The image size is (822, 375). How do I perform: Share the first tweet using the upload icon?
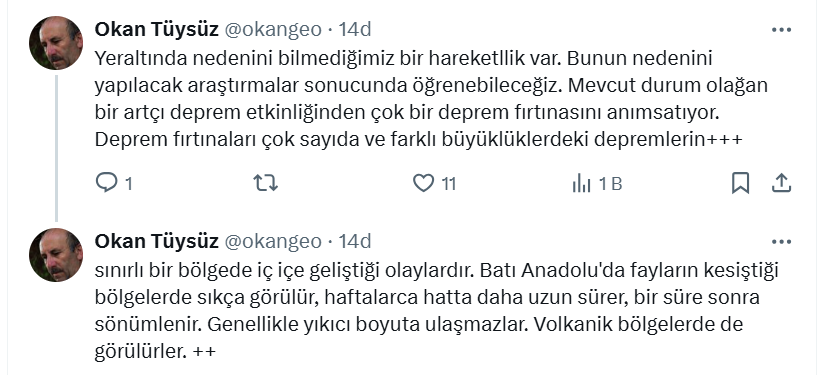pos(781,183)
